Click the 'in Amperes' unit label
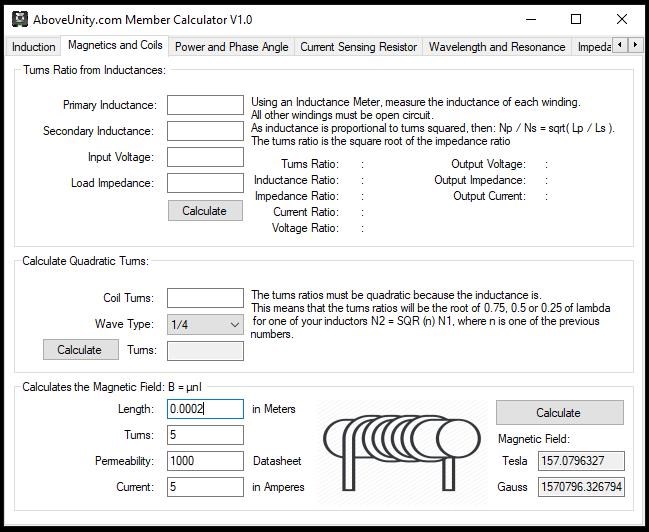This screenshot has height=532, width=649. coord(278,487)
